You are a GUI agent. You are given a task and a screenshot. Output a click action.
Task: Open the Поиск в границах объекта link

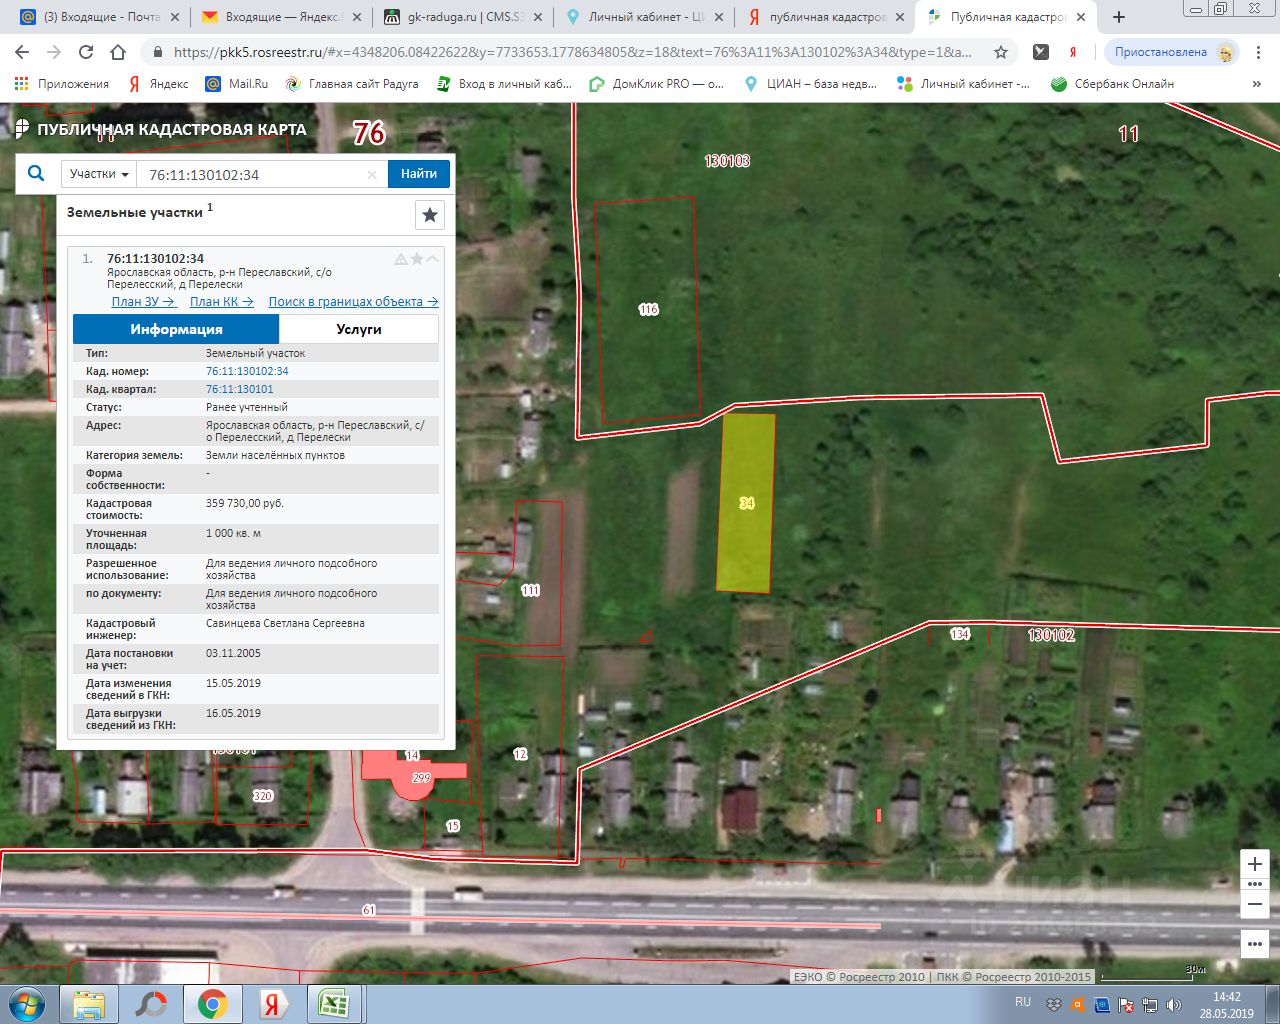click(x=353, y=301)
